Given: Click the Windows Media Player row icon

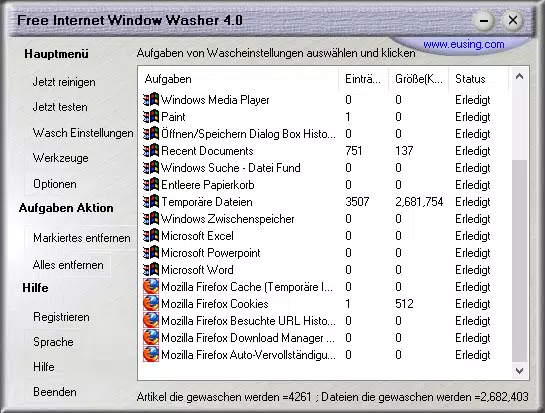Looking at the screenshot, I should click(151, 100).
